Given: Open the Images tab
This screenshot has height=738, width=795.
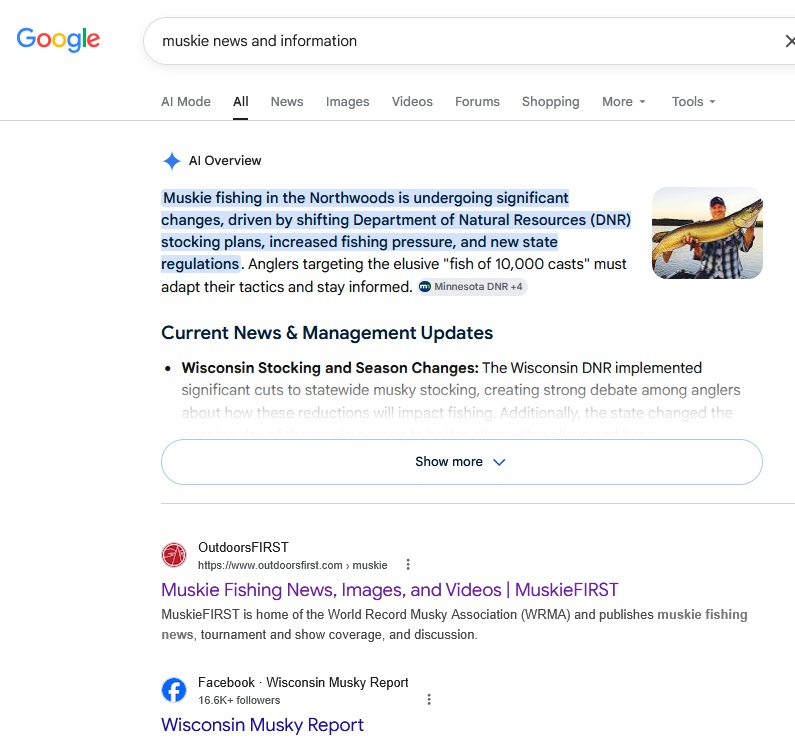Looking at the screenshot, I should (x=347, y=101).
